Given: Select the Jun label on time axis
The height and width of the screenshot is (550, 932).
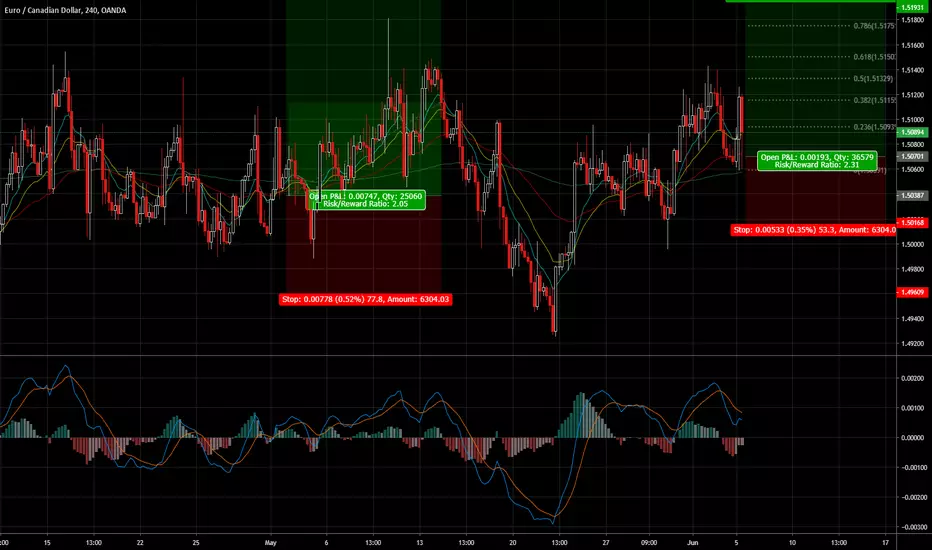Looking at the screenshot, I should point(692,542).
